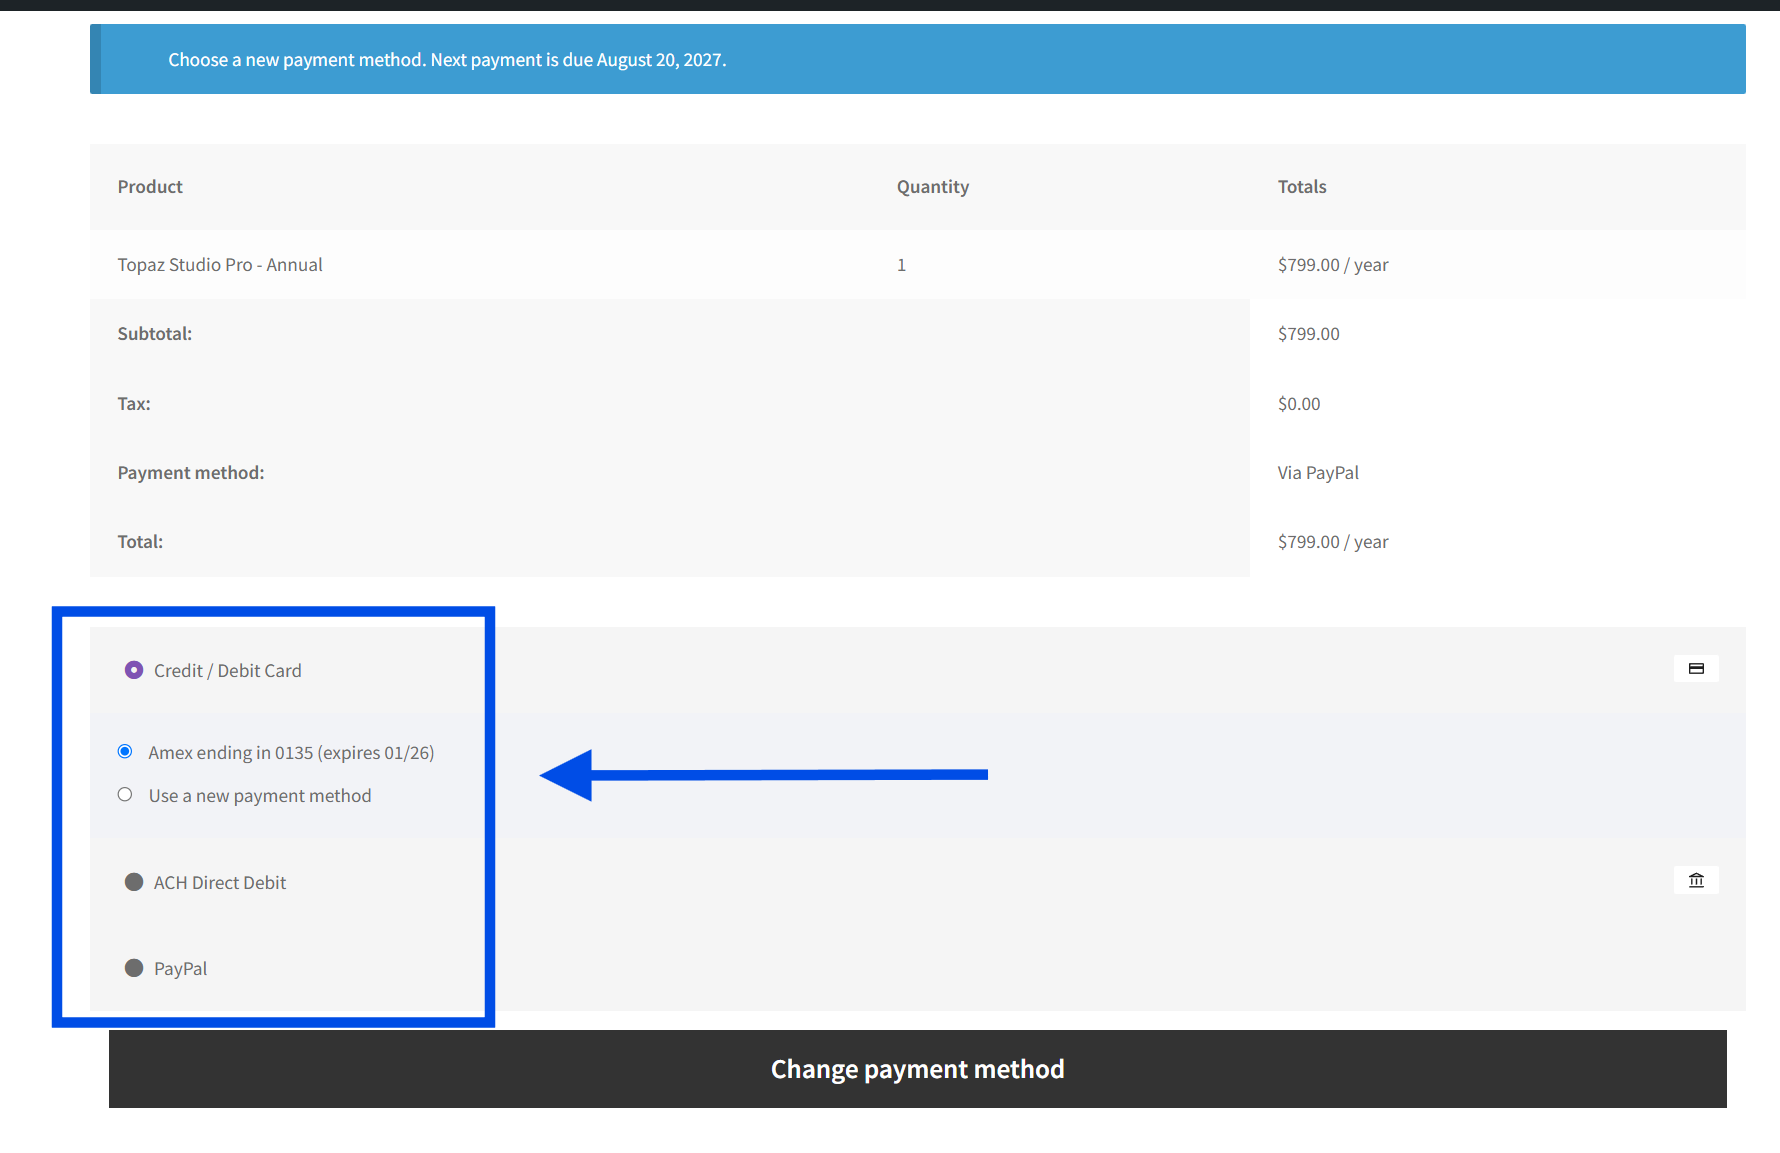
Task: Select the Credit / Debit Card payment option
Action: (x=134, y=670)
